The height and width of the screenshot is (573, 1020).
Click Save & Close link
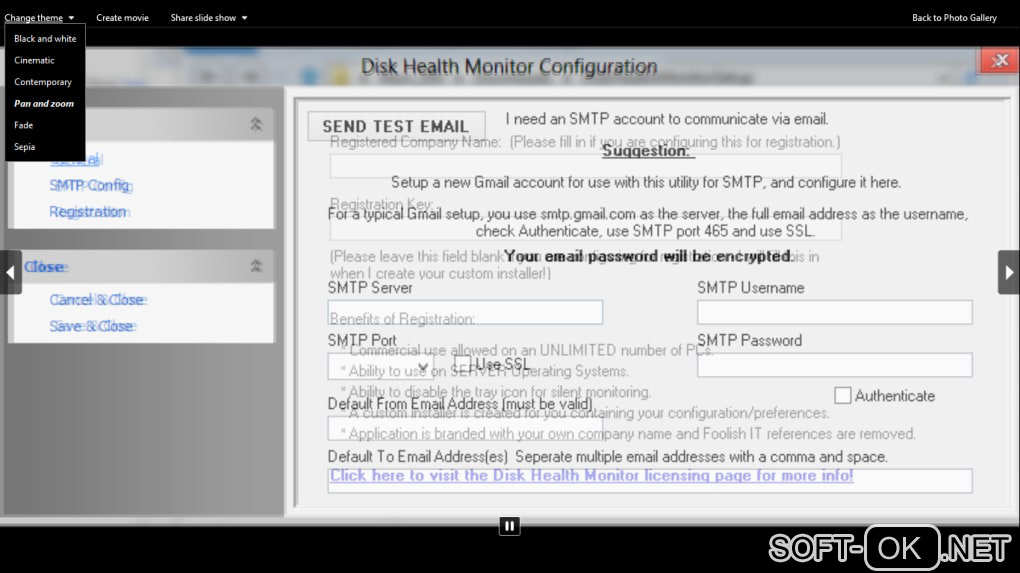pos(92,326)
